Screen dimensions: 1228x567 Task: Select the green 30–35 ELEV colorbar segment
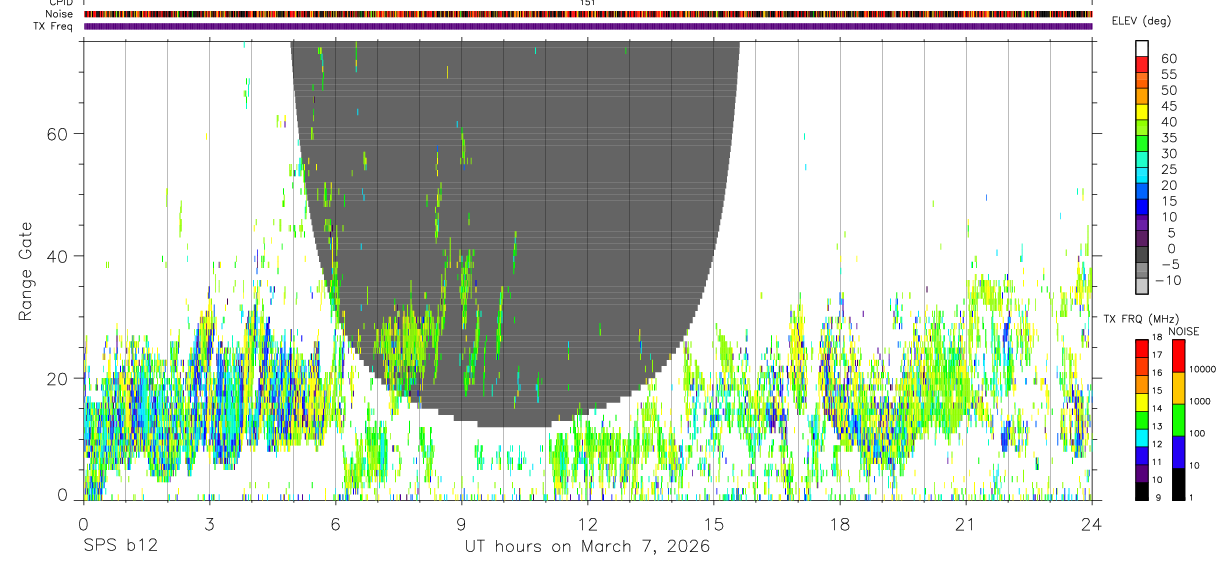pyautogui.click(x=1142, y=144)
